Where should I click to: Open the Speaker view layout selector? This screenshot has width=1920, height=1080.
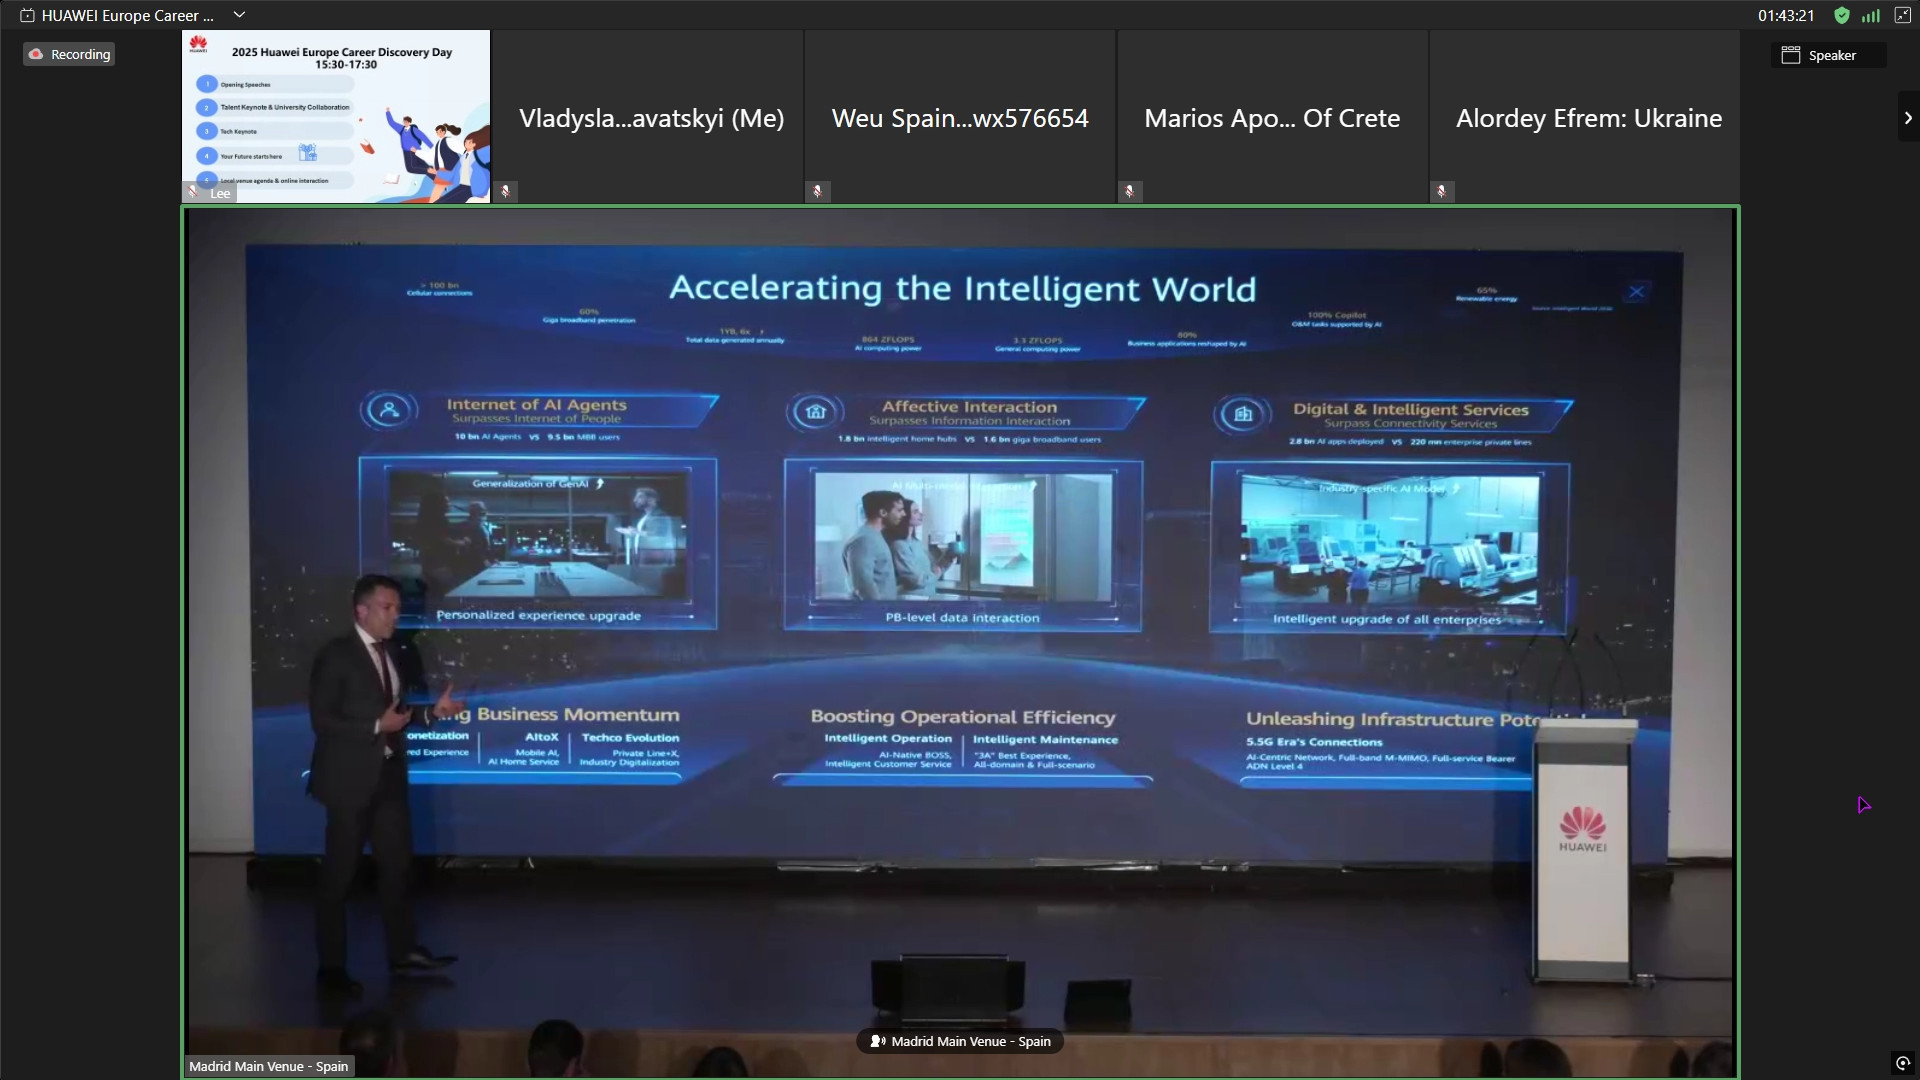coord(1829,55)
